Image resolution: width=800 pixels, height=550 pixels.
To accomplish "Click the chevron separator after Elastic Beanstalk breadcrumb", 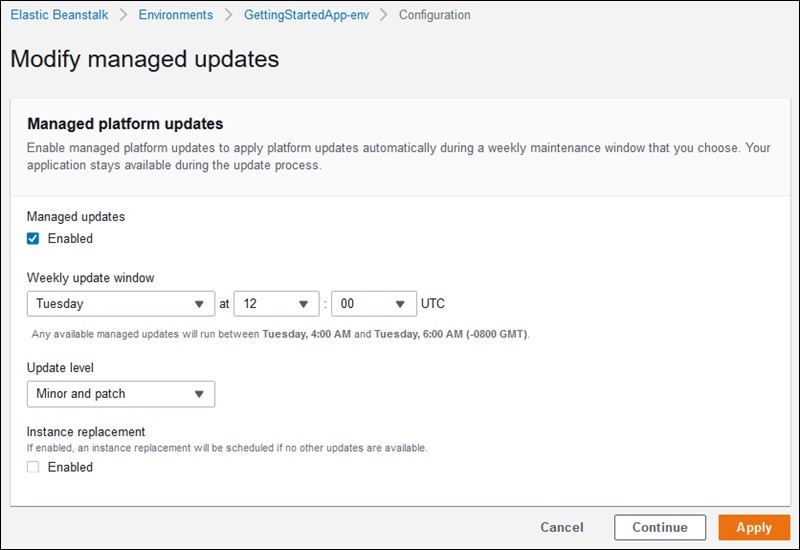I will pyautogui.click(x=124, y=15).
